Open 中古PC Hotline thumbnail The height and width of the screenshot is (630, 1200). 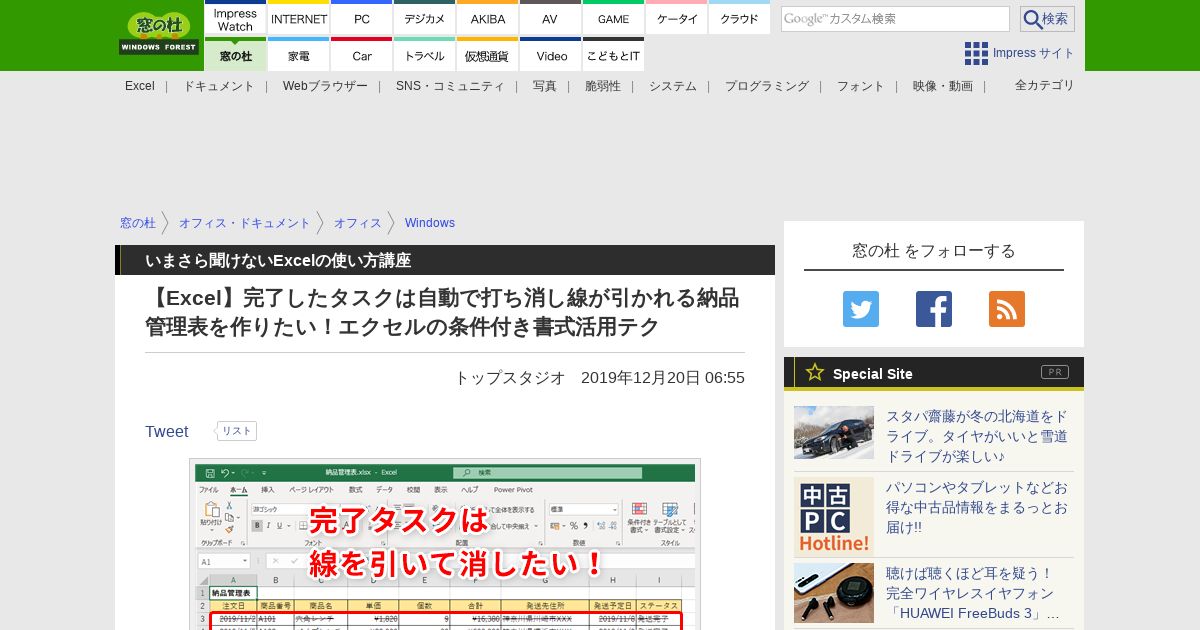tap(834, 517)
